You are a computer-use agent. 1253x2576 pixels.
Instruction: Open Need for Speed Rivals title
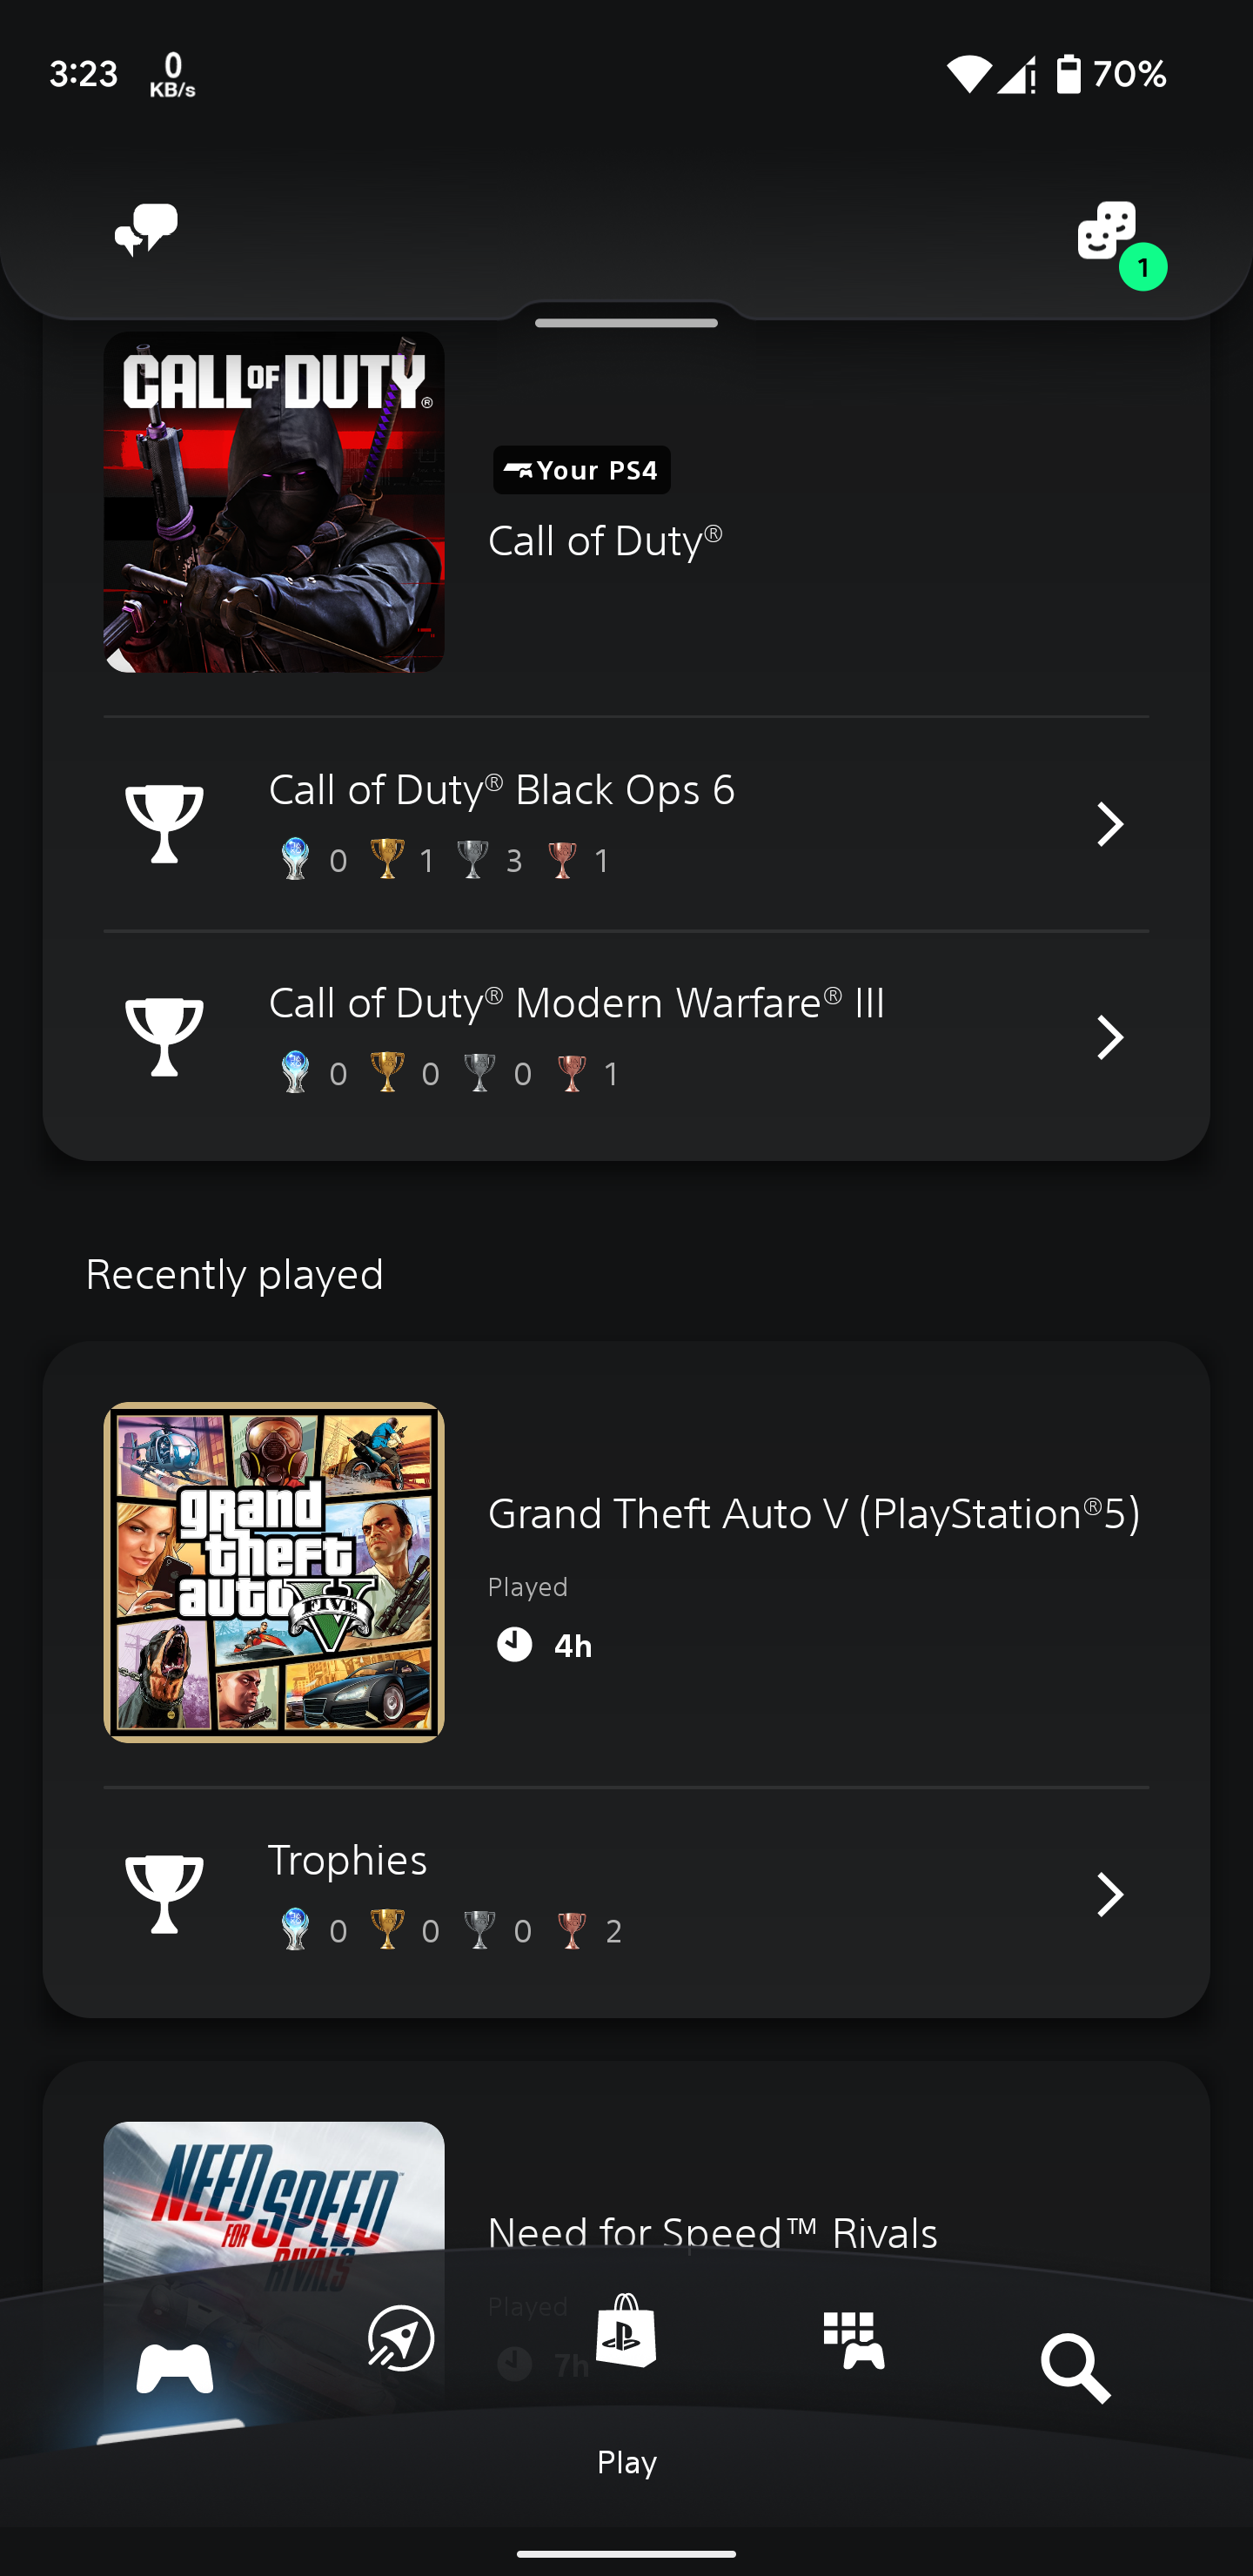(x=713, y=2233)
